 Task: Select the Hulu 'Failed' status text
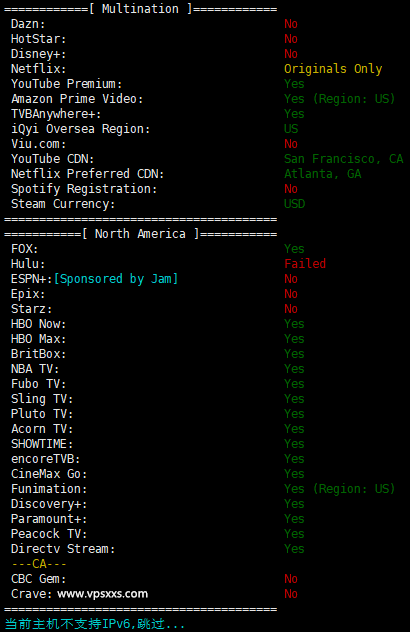[x=305, y=264]
